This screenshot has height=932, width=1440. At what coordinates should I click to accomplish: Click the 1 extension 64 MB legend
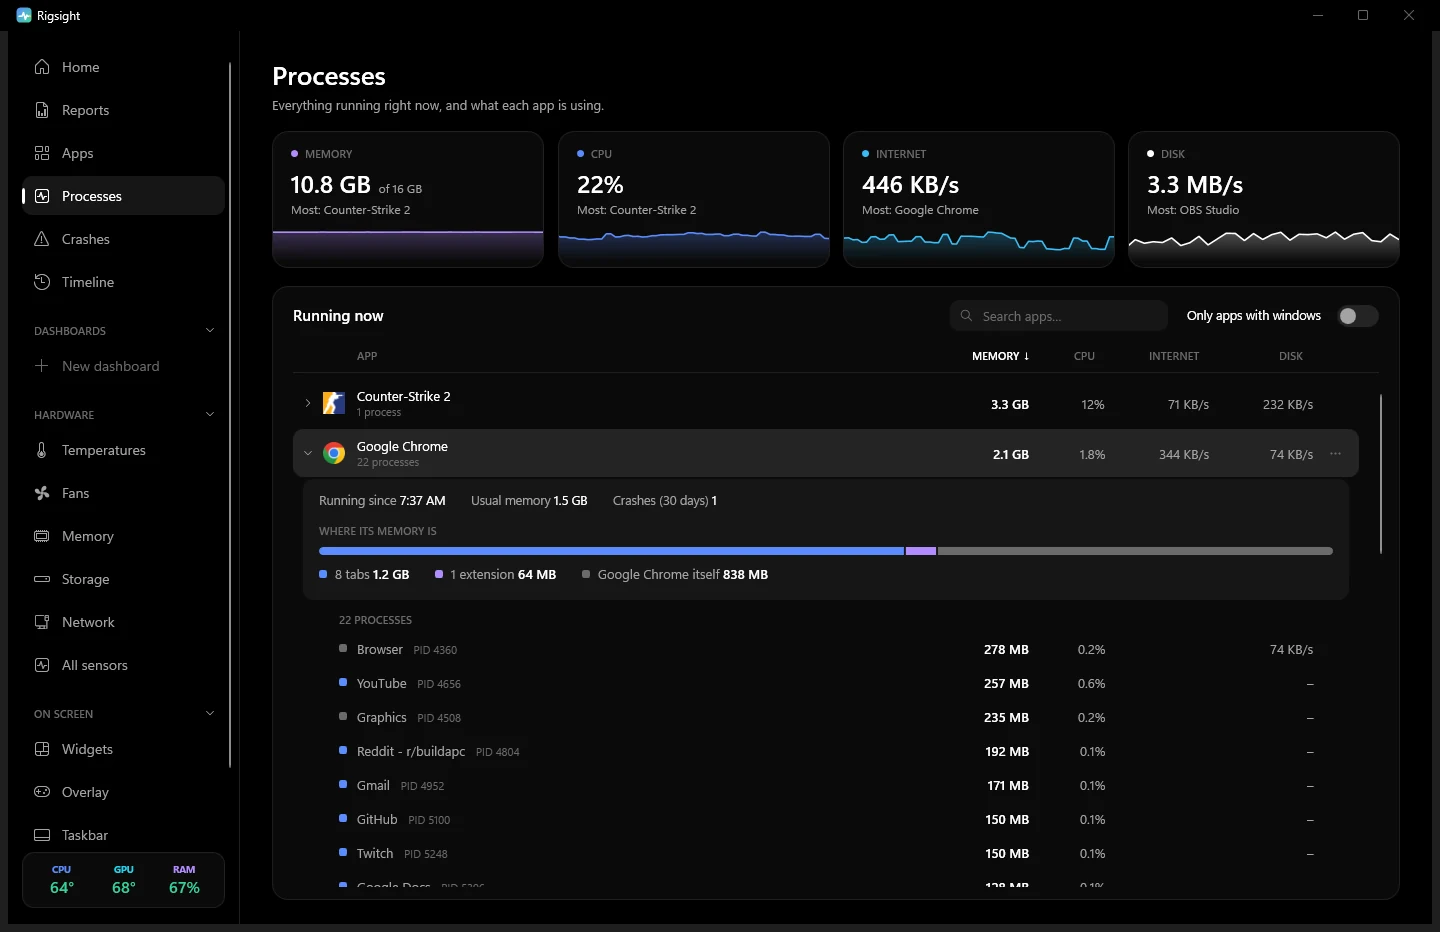pyautogui.click(x=496, y=575)
